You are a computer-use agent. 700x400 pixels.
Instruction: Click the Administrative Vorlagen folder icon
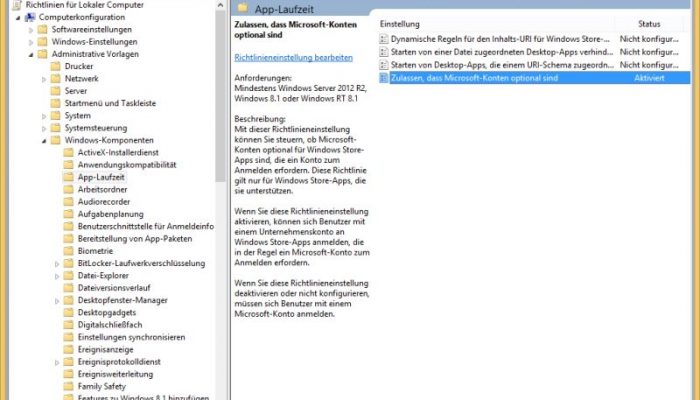pos(43,54)
